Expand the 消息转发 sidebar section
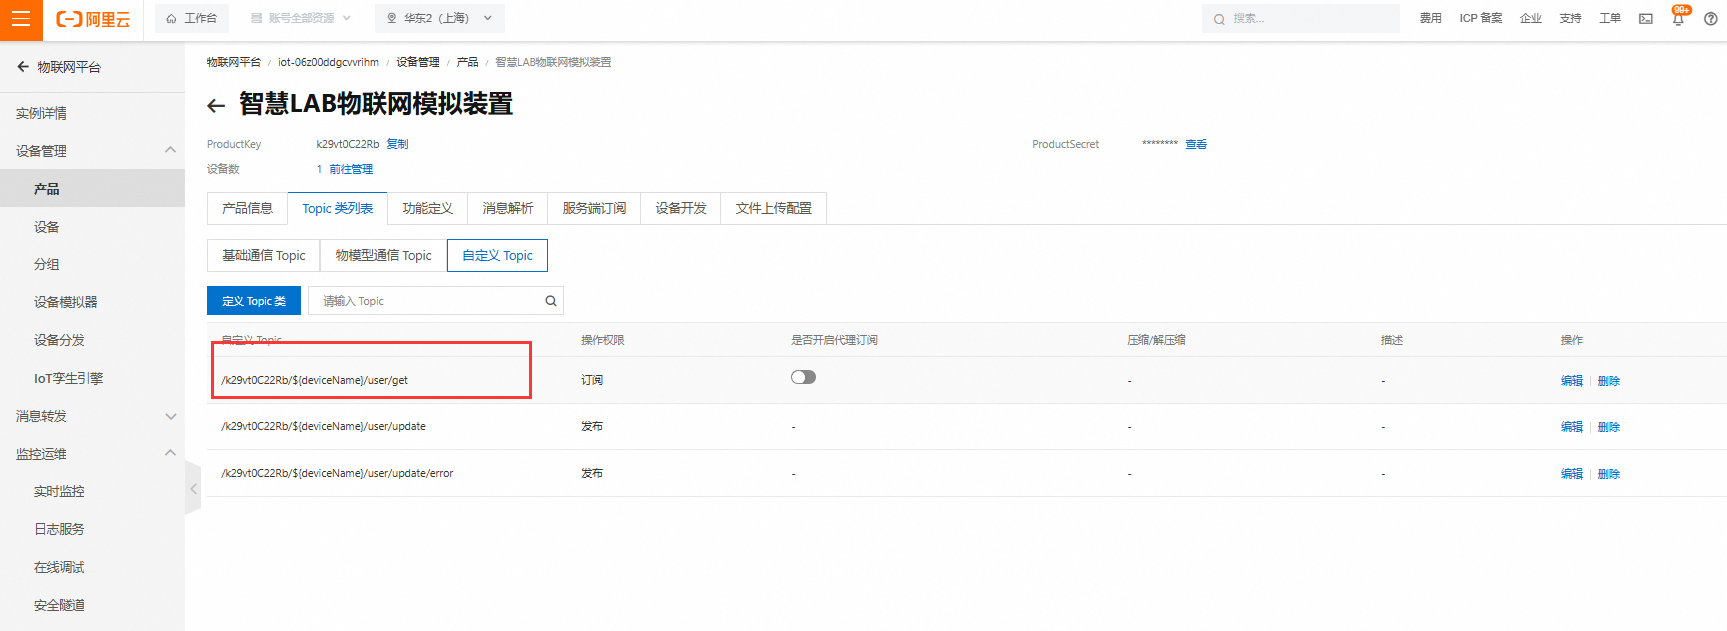Viewport: 1727px width, 631px height. pos(170,416)
